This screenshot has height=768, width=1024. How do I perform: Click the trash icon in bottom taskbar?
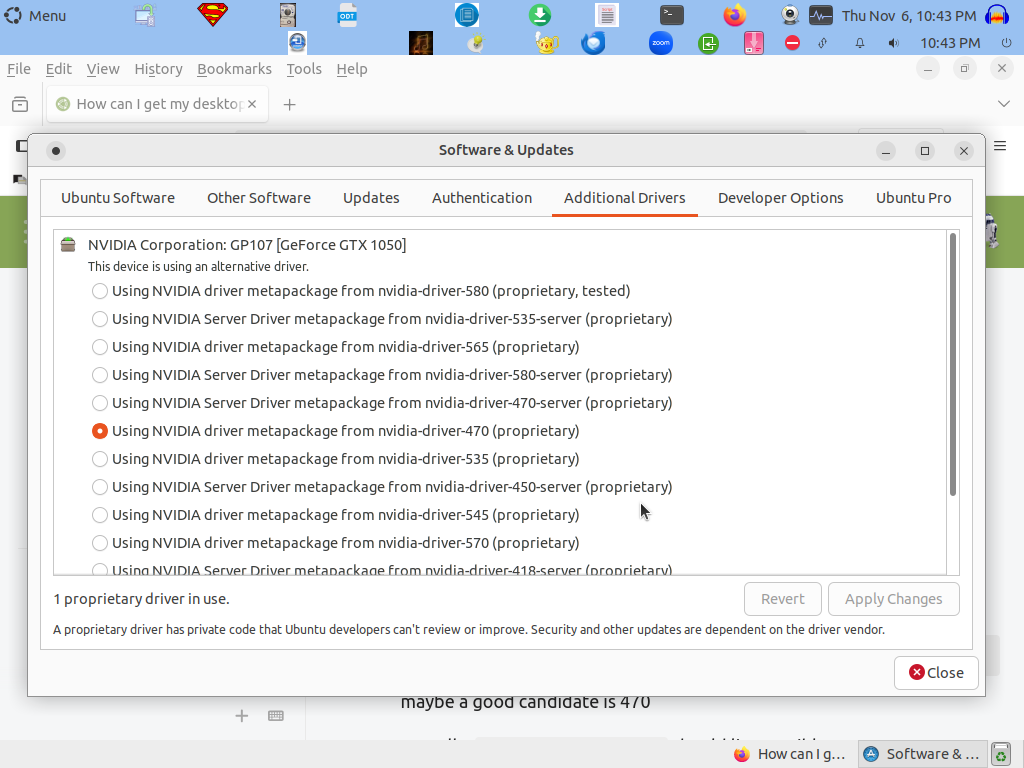click(x=1000, y=754)
